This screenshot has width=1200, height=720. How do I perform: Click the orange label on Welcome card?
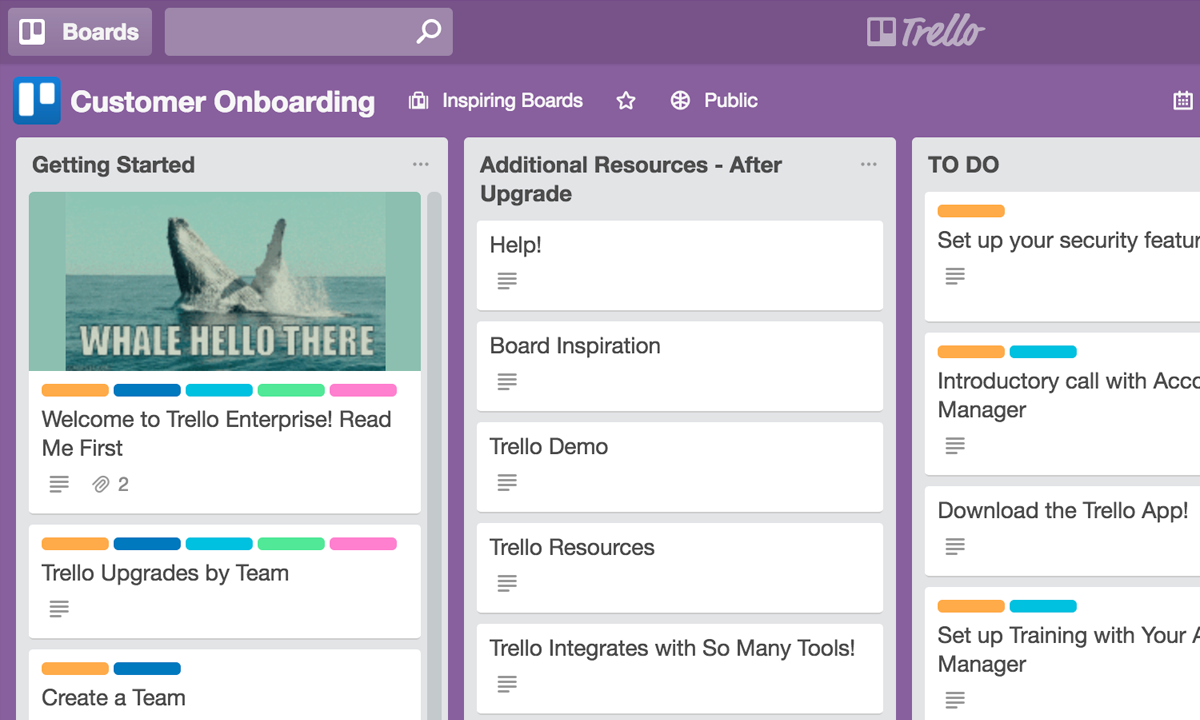click(x=75, y=390)
